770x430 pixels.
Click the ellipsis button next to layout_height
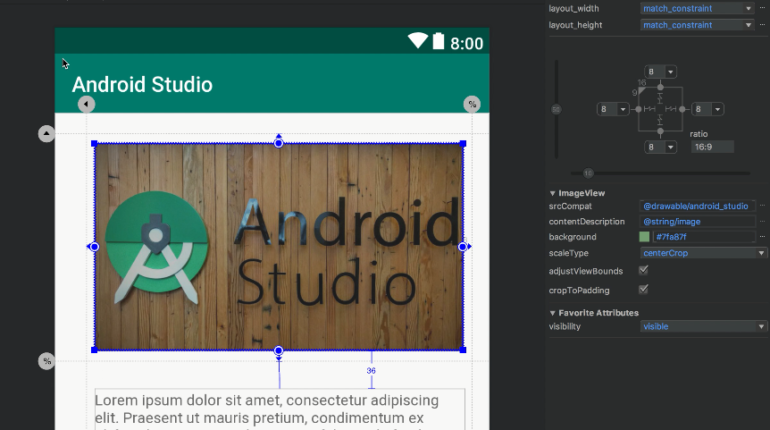click(763, 25)
